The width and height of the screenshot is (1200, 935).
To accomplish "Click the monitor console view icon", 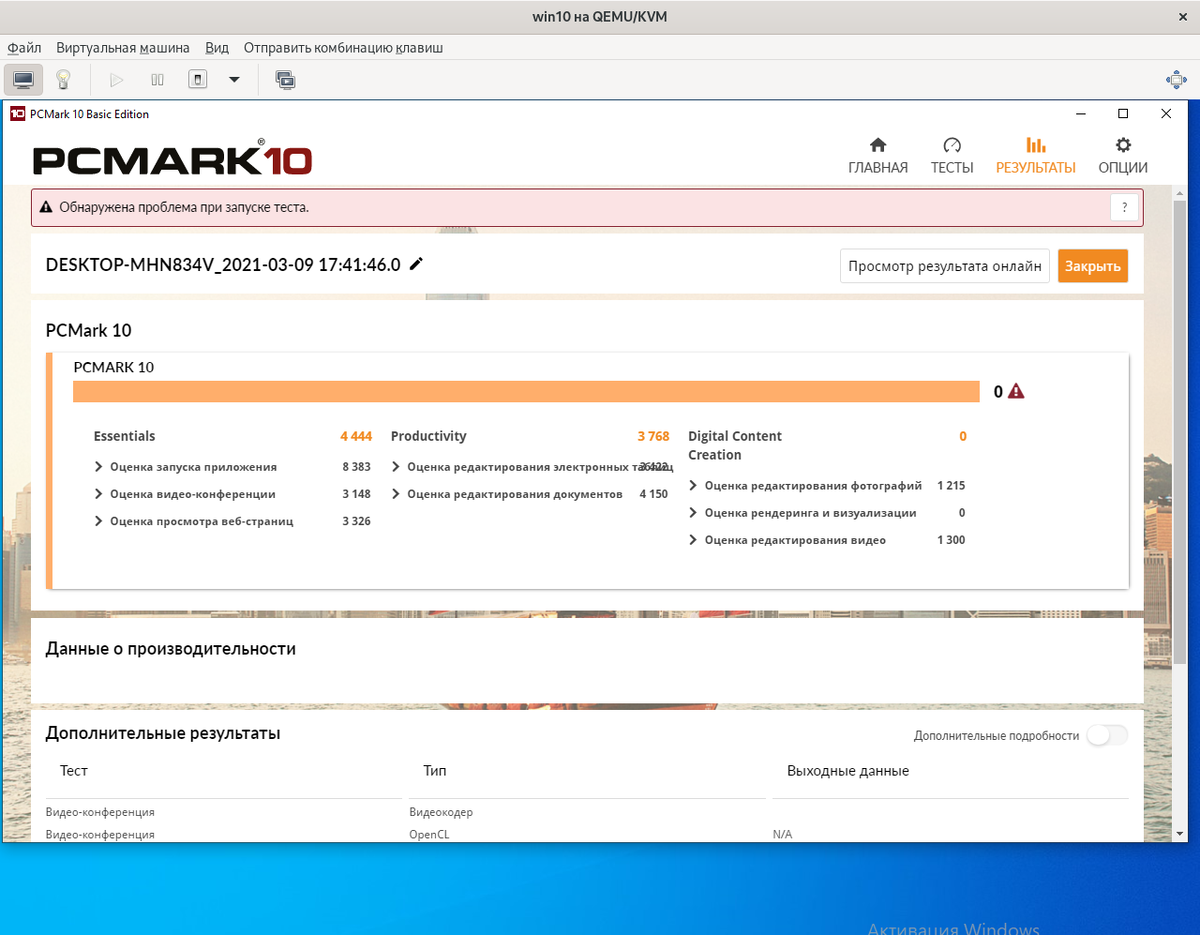I will click(x=23, y=79).
